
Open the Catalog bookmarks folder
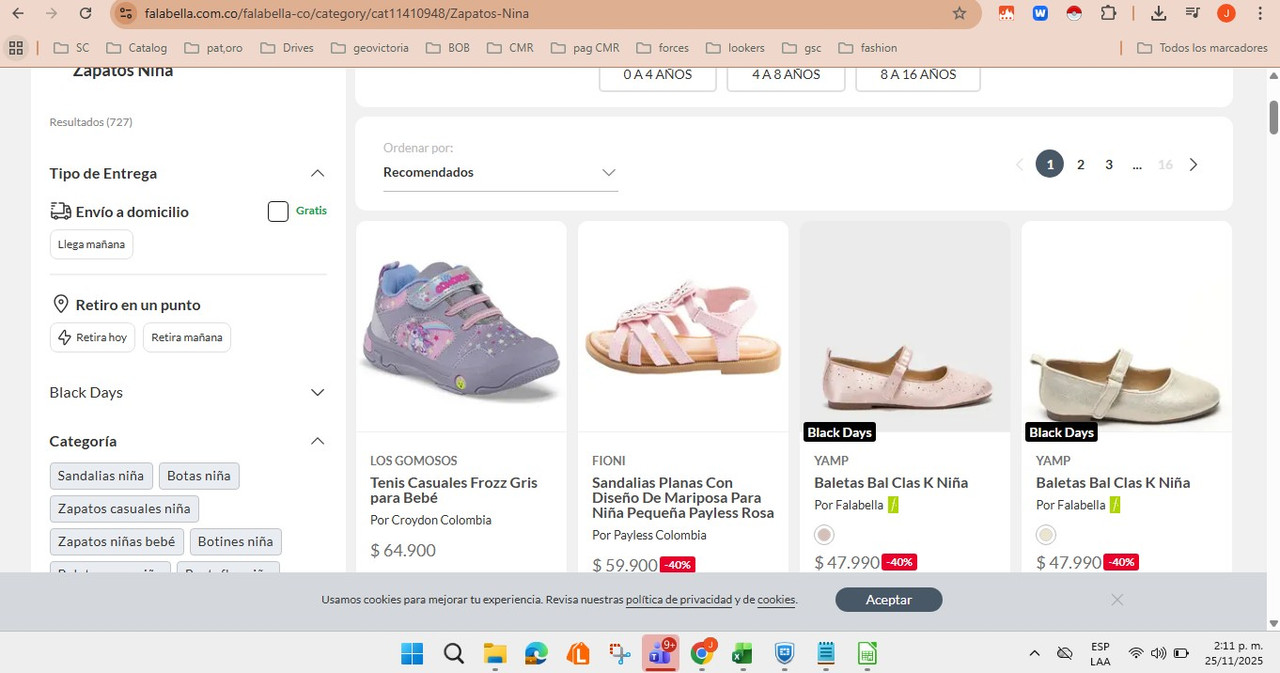pyautogui.click(x=137, y=47)
